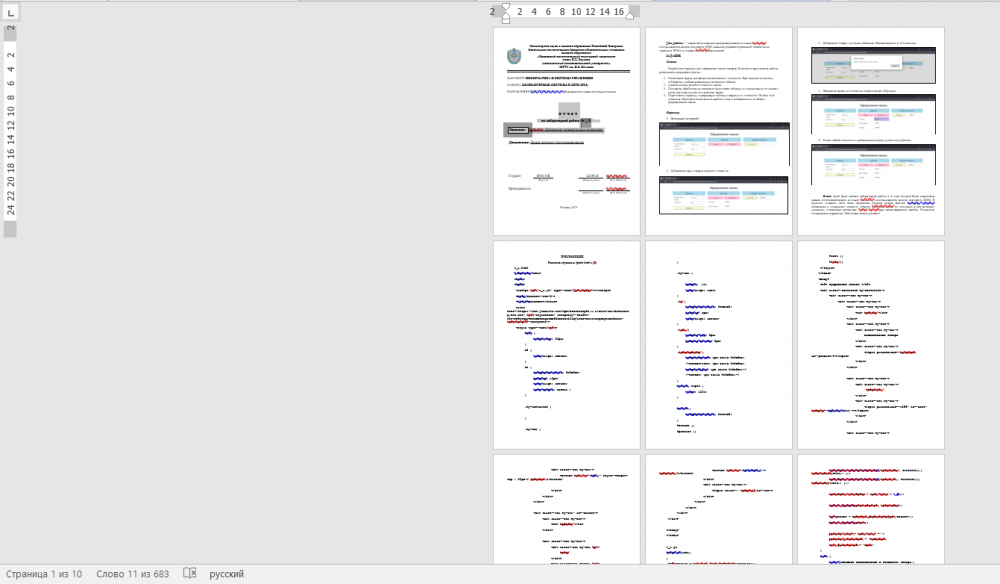Select the title page of the report
The height and width of the screenshot is (584, 1000).
567,131
